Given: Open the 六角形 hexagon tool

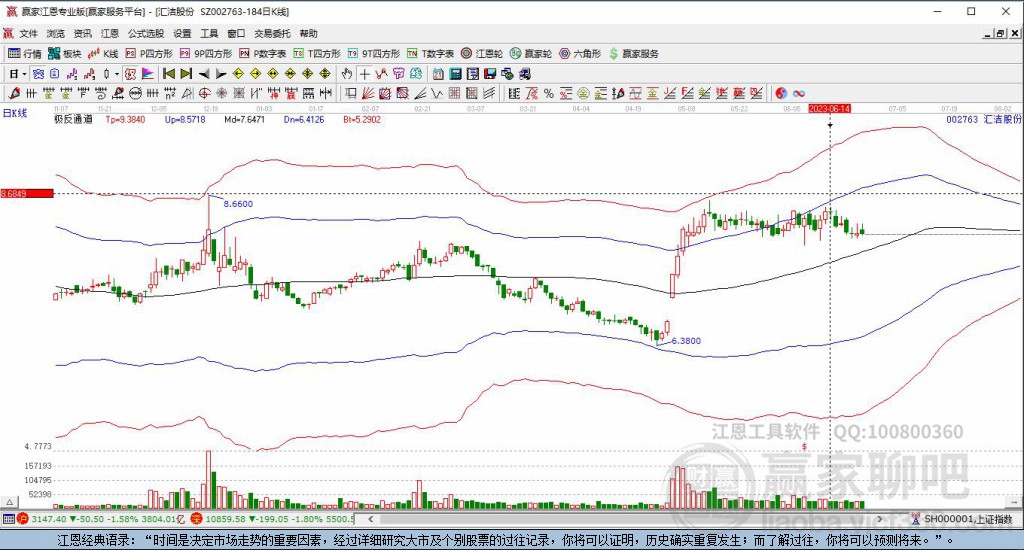Looking at the screenshot, I should coord(580,54).
